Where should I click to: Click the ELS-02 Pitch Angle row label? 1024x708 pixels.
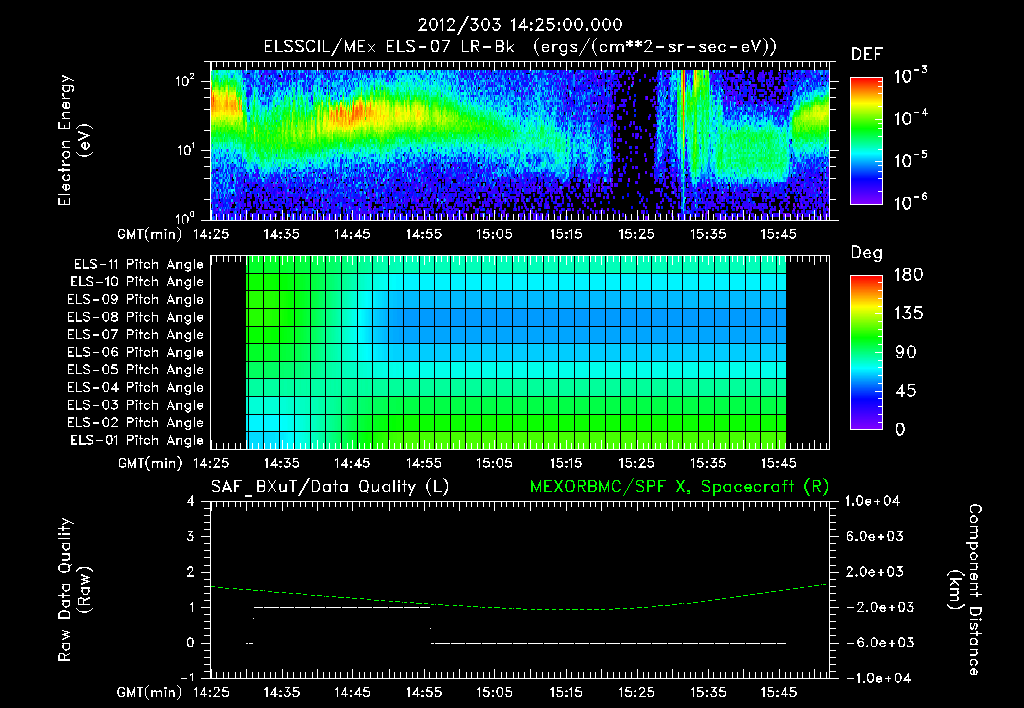click(x=136, y=423)
